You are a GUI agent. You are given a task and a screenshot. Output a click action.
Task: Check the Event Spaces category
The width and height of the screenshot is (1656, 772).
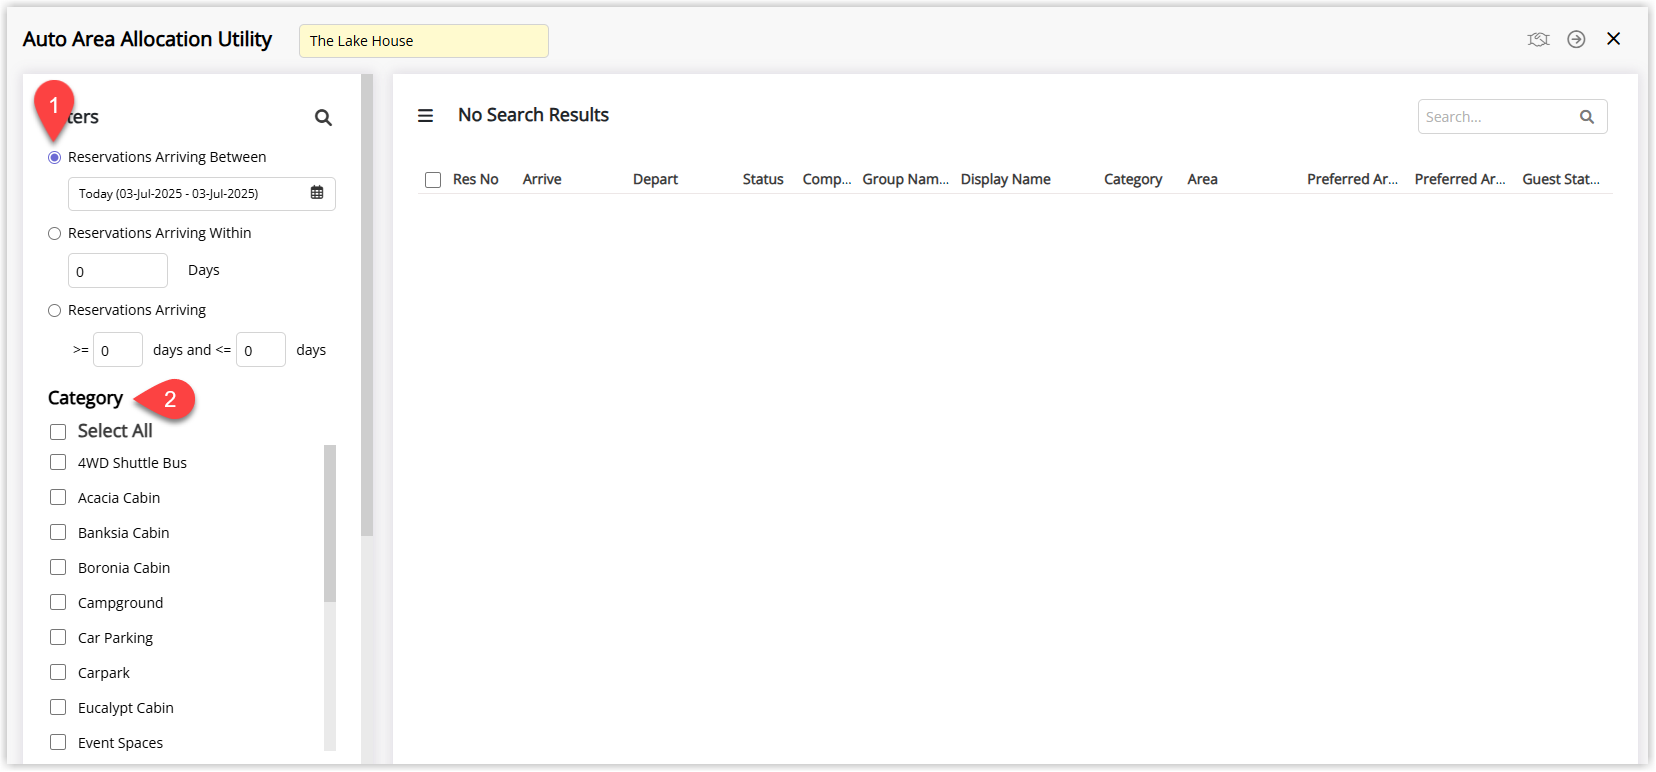(x=58, y=743)
